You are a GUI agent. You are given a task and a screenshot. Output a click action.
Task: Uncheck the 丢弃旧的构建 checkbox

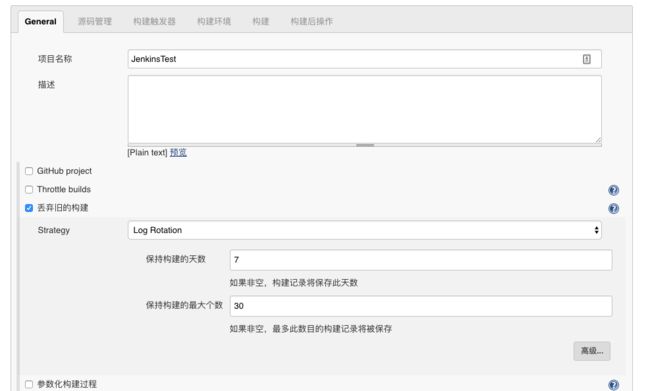[29, 208]
